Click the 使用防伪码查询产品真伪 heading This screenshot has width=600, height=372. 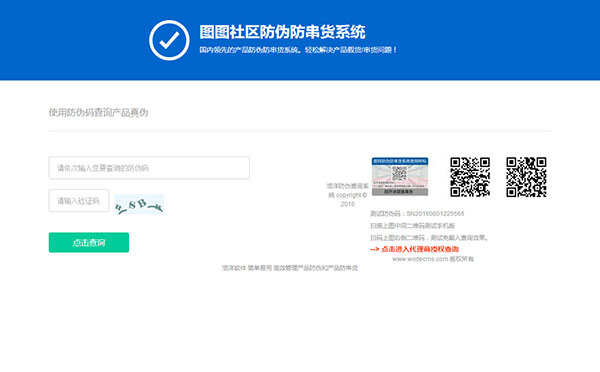98,113
